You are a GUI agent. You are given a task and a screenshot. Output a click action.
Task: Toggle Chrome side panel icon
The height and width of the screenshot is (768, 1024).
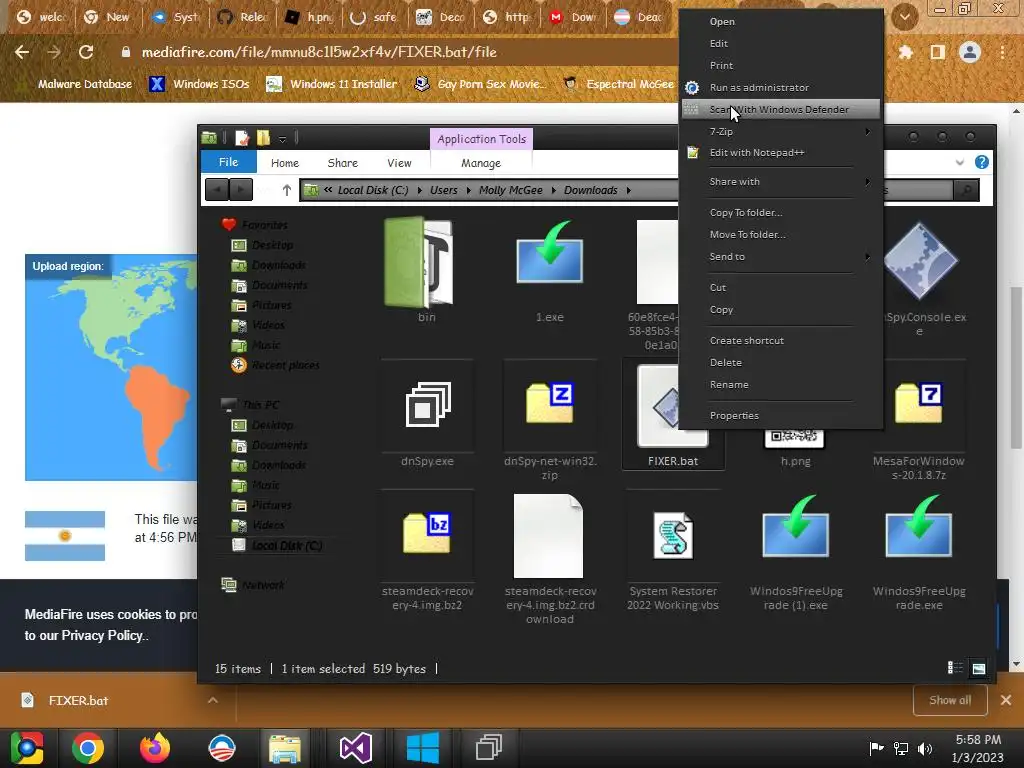[938, 52]
